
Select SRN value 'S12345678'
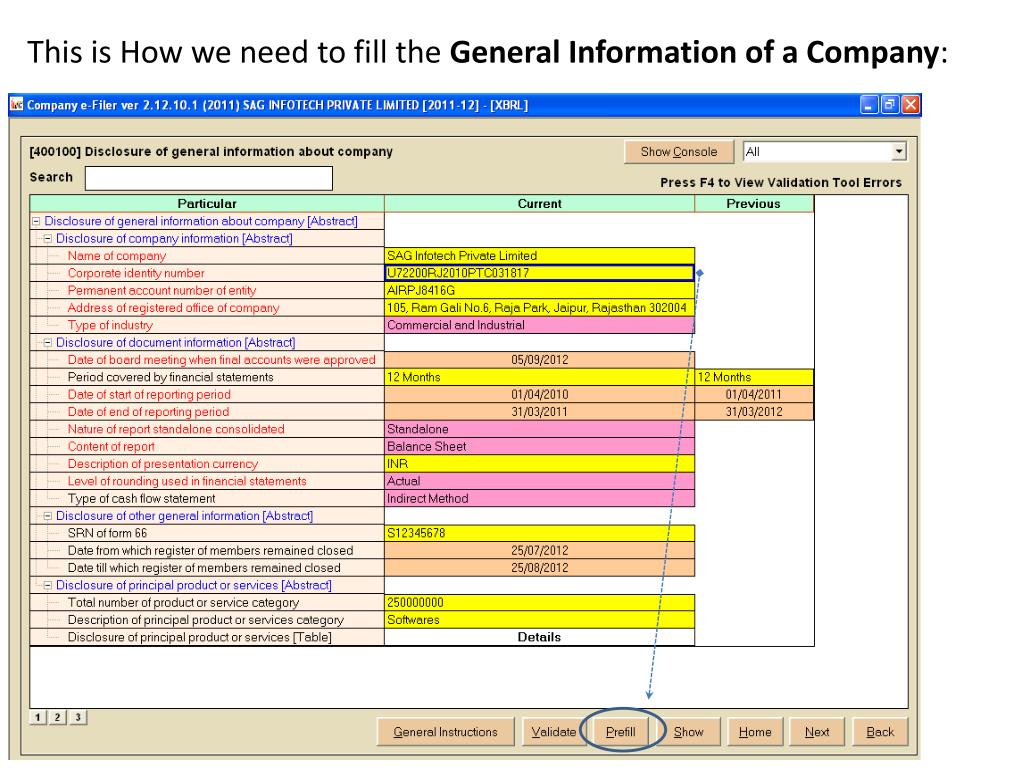[539, 533]
